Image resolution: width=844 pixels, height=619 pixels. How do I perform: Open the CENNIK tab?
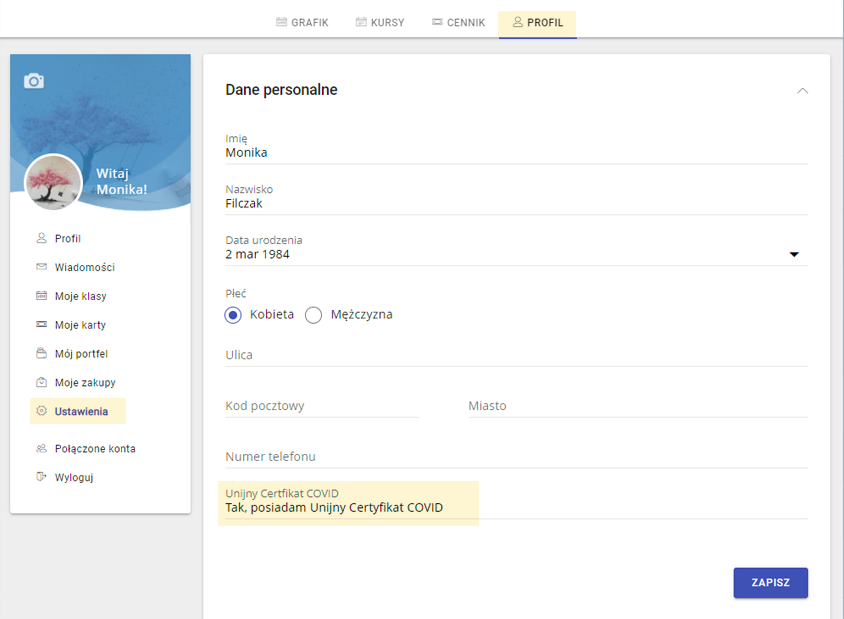[x=459, y=23]
